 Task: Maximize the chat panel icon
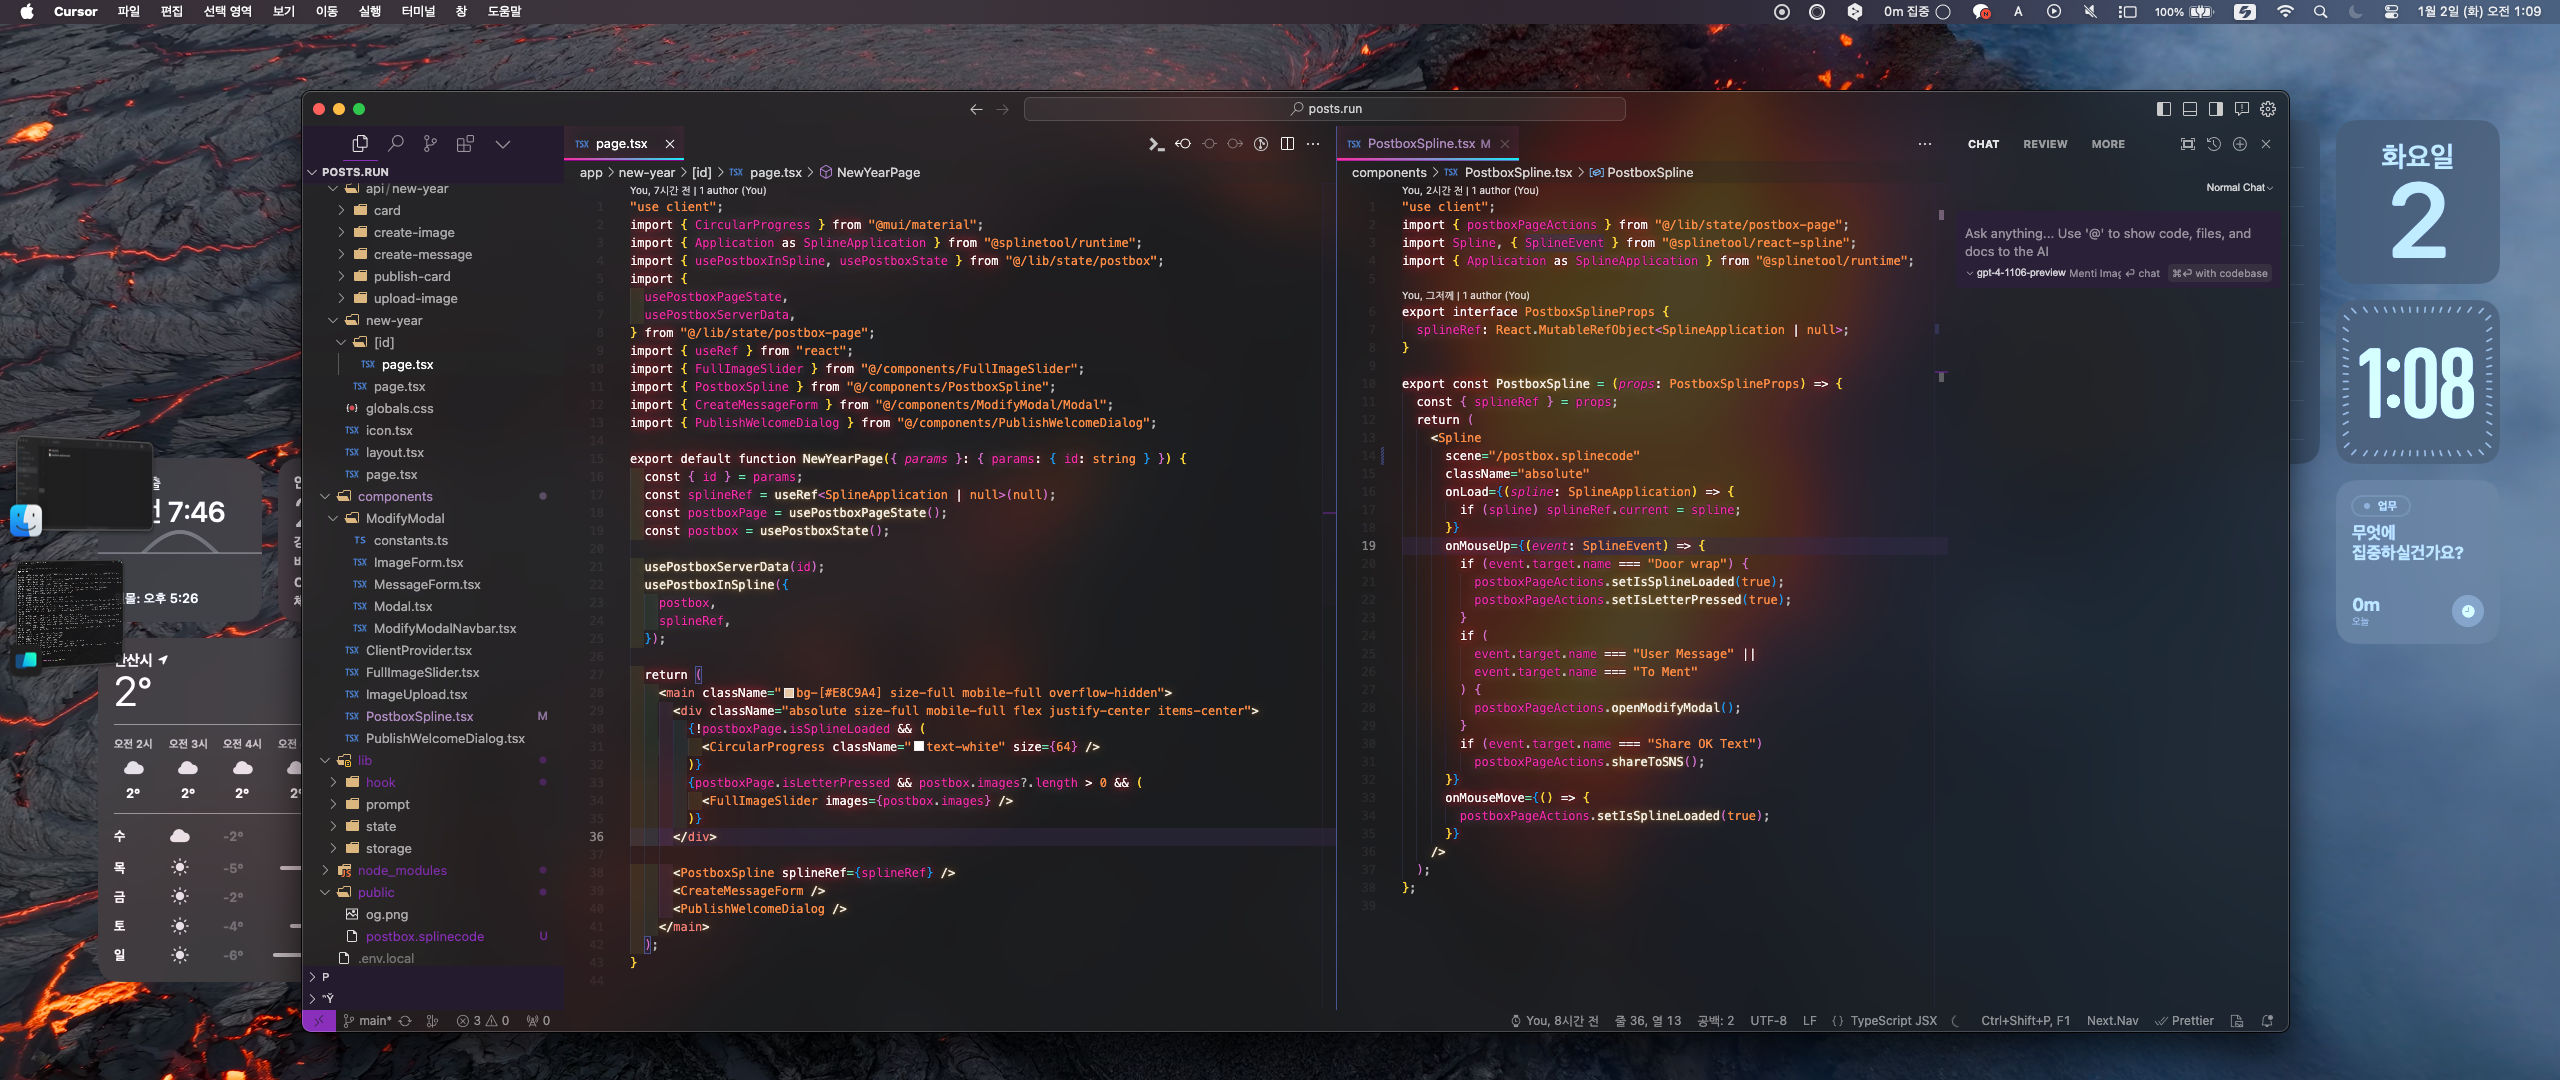[x=2188, y=144]
